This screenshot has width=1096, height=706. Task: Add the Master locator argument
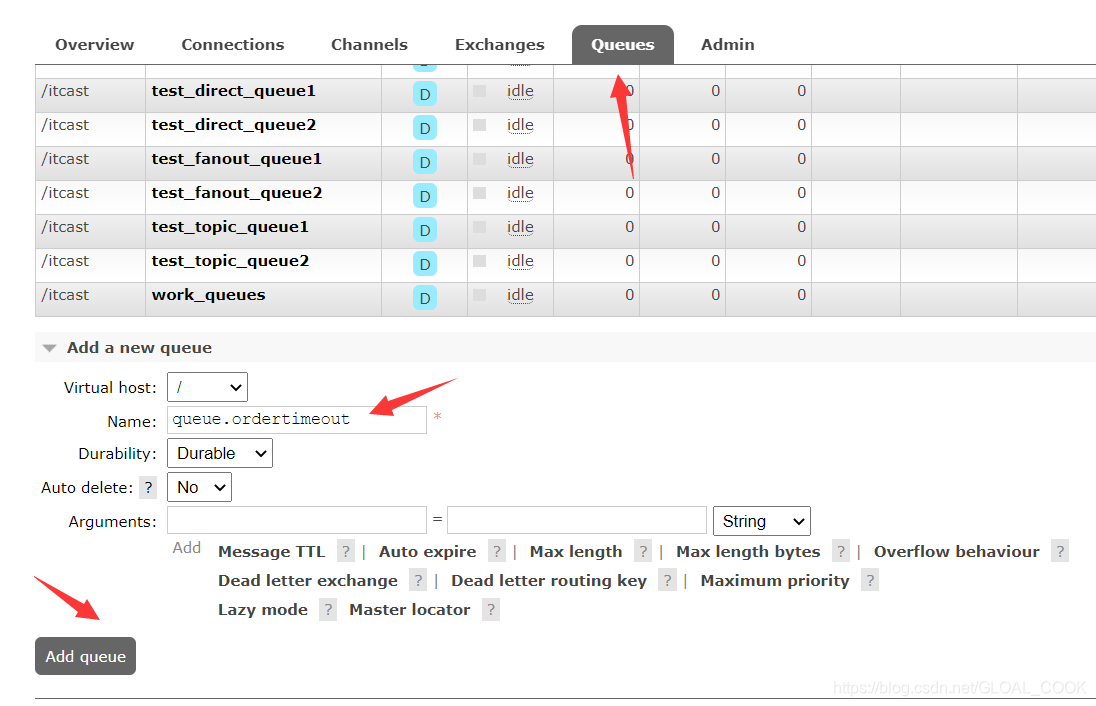(x=410, y=610)
